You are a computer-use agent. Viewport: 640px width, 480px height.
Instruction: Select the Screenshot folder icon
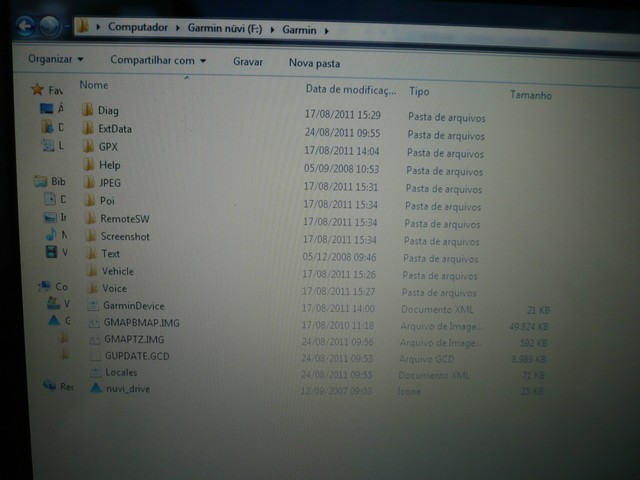click(x=91, y=236)
